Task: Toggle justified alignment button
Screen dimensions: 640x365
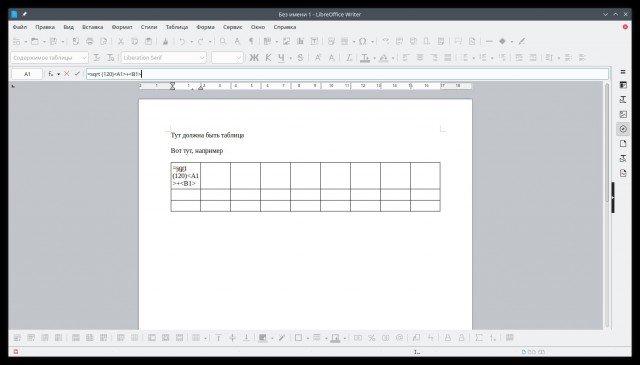Action: click(x=447, y=58)
